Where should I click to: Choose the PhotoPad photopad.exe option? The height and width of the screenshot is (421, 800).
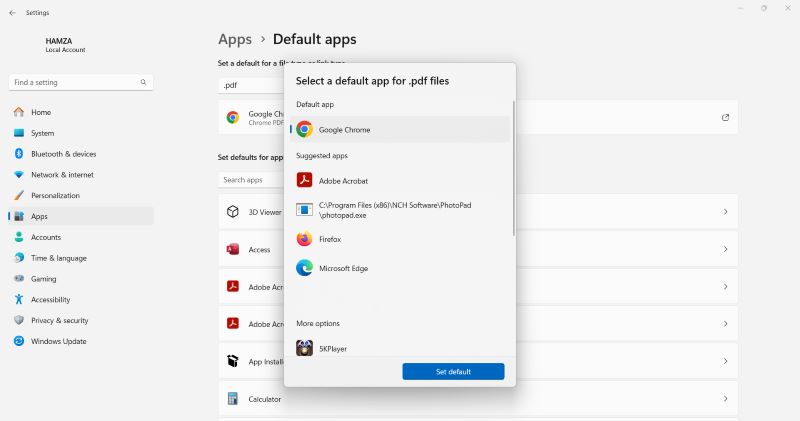point(400,210)
